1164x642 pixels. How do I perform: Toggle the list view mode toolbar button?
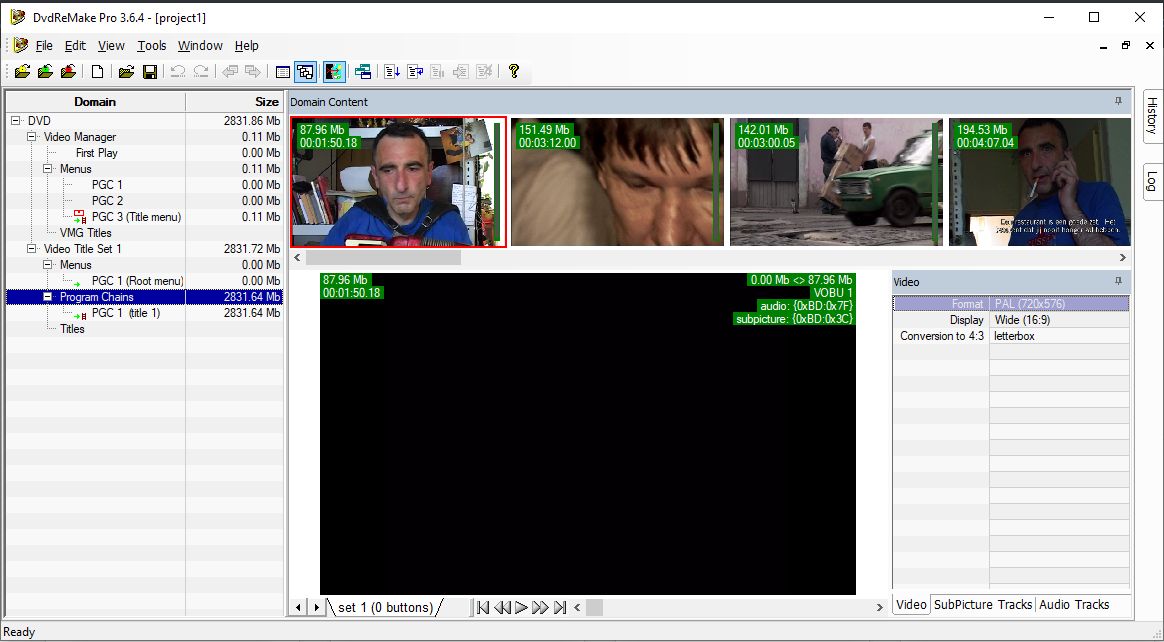[x=282, y=71]
